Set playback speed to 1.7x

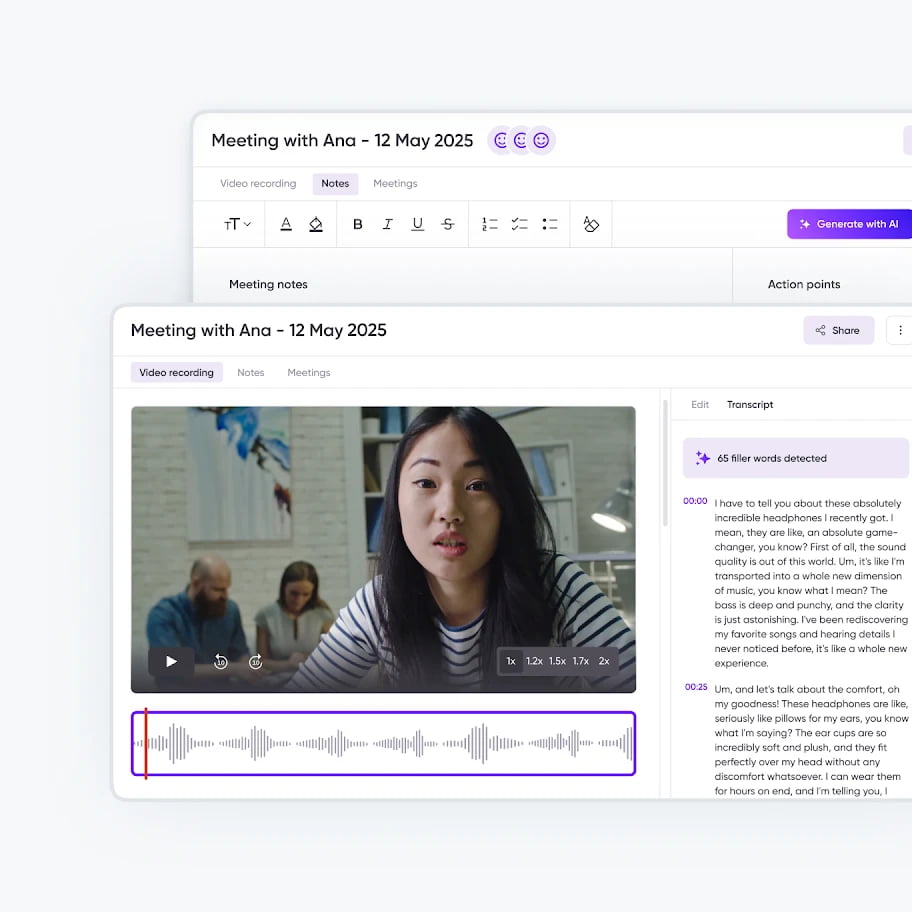(x=580, y=661)
